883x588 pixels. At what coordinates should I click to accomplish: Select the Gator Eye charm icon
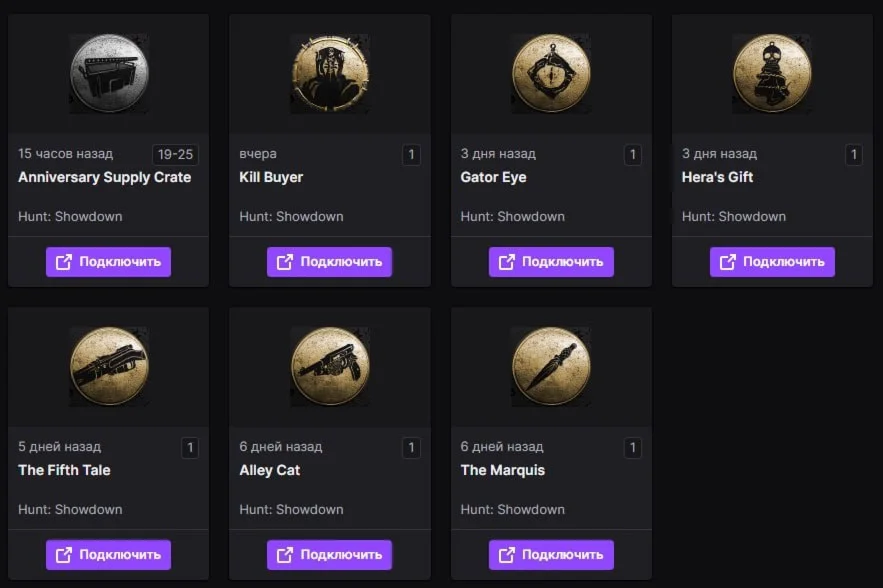pyautogui.click(x=551, y=73)
